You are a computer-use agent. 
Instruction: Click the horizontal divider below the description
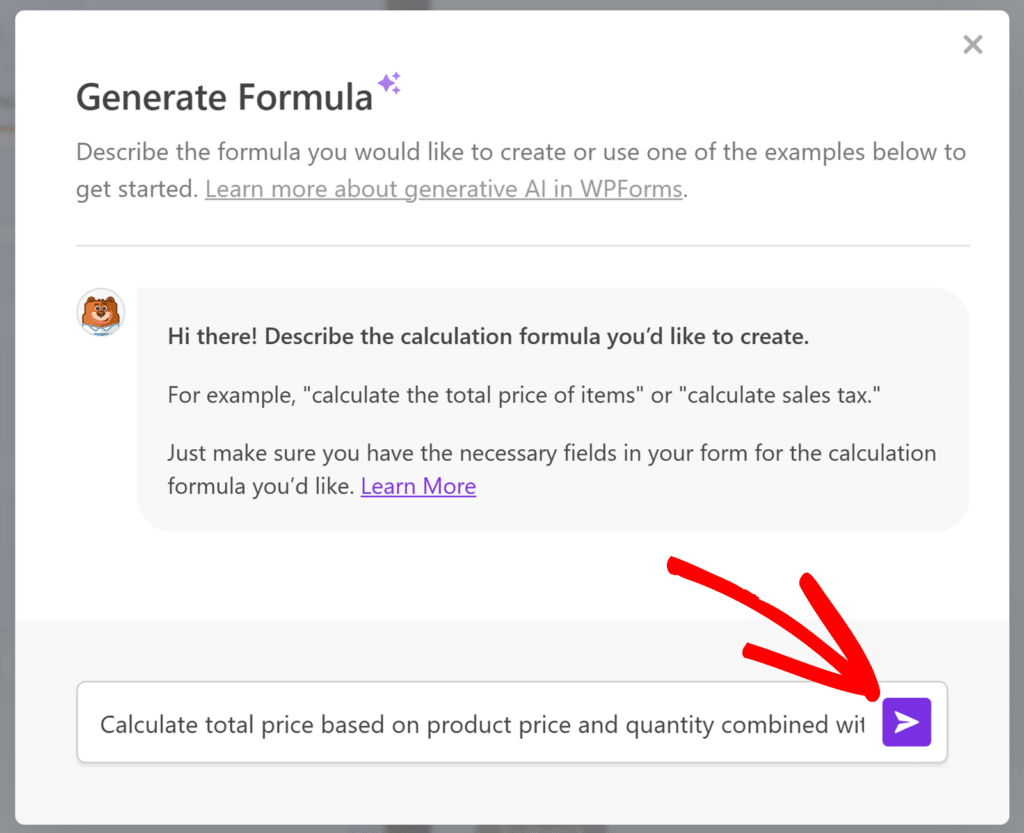(522, 245)
